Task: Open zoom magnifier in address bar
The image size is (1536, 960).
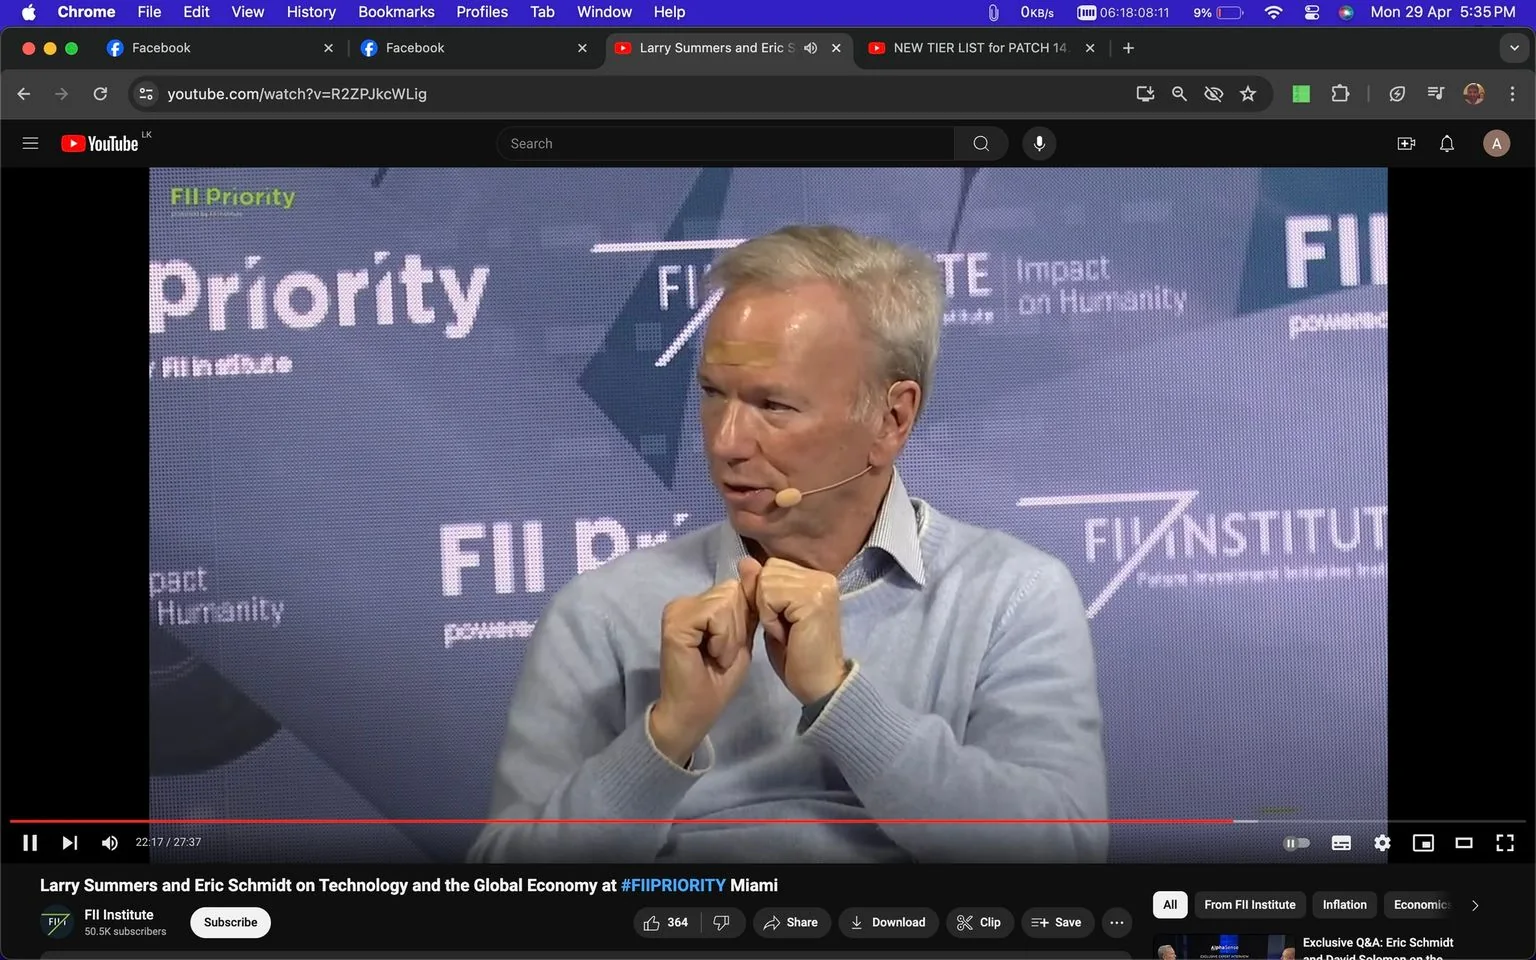Action: [1179, 93]
